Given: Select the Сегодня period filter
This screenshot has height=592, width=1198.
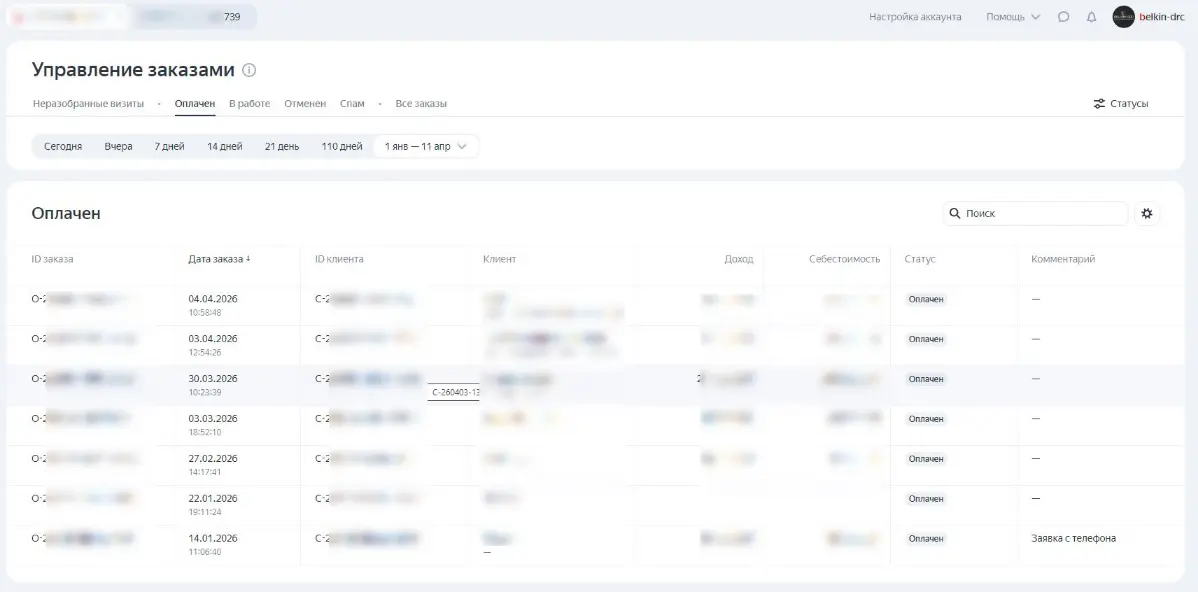Looking at the screenshot, I should click(63, 146).
